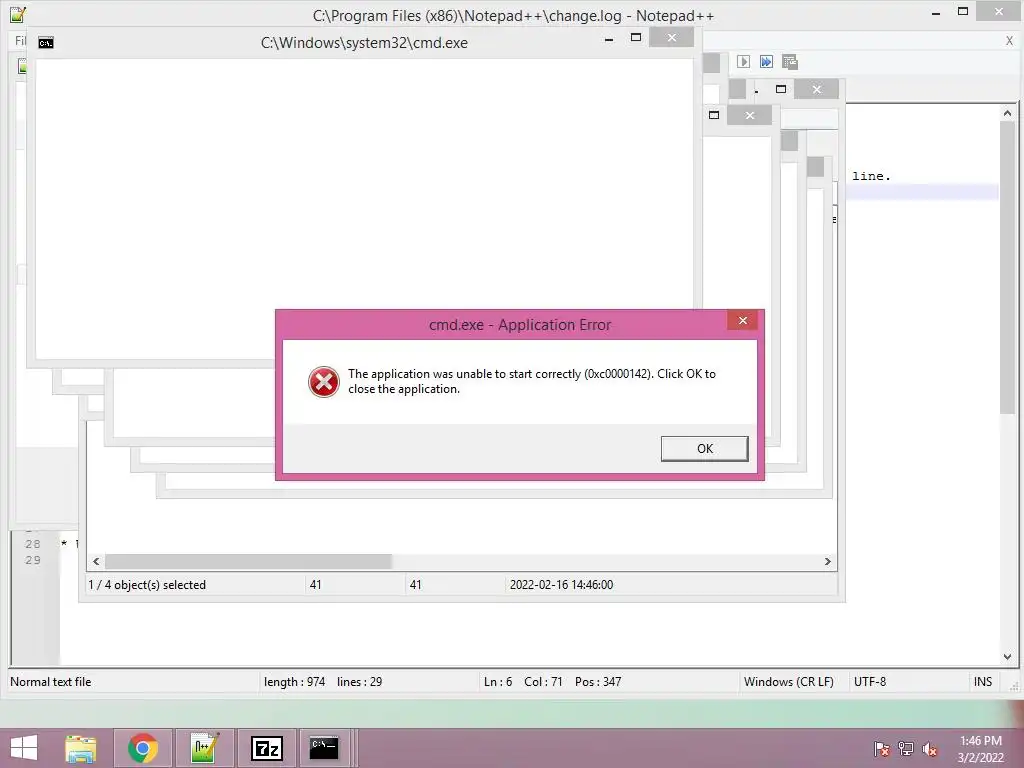The height and width of the screenshot is (768, 1024).
Task: Close the Notepad++ window
Action: pyautogui.click(x=999, y=11)
